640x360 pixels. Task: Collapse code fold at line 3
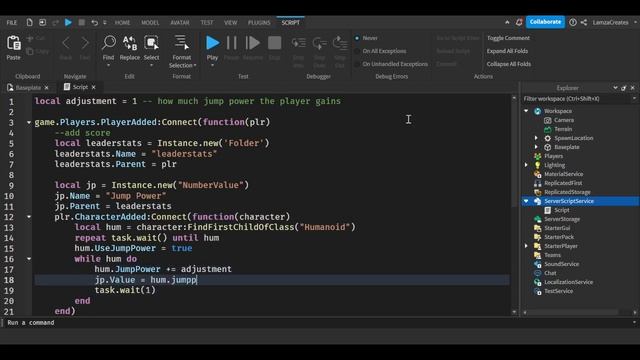pyautogui.click(x=29, y=122)
